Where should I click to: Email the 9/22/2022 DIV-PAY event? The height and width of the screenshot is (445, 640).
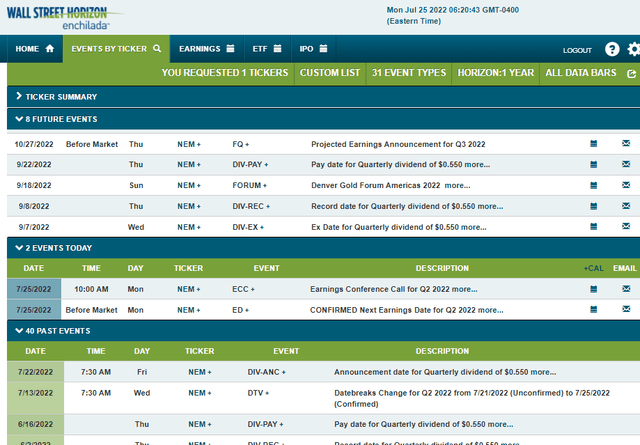click(626, 164)
